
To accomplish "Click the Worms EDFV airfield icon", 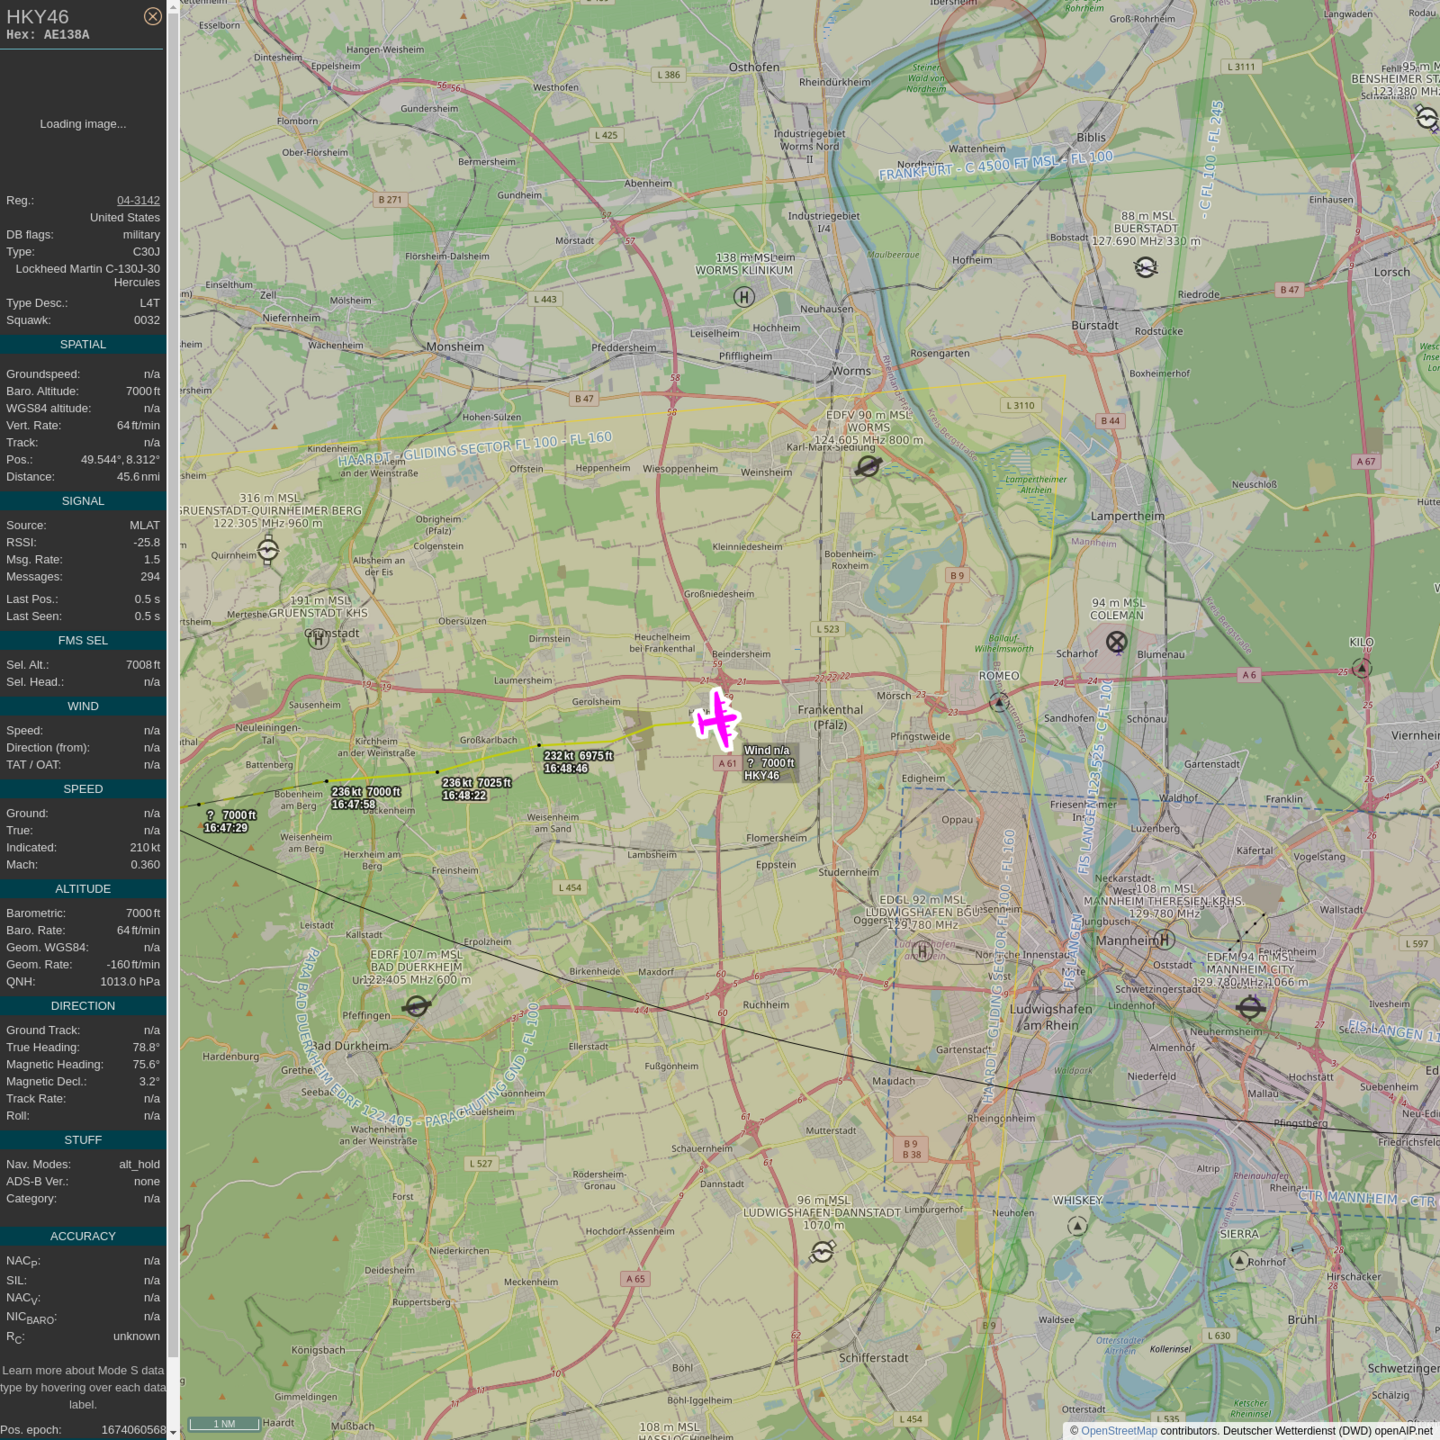I will coord(868,466).
